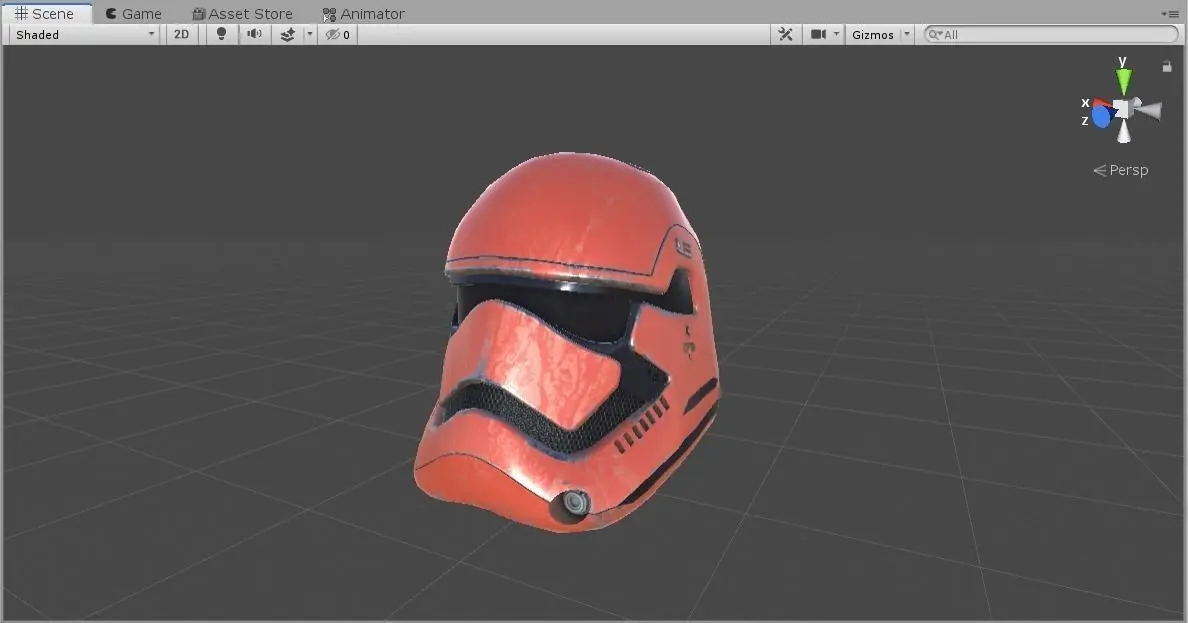Open the scene effects dropdown arrow
The height and width of the screenshot is (623, 1188).
(309, 34)
